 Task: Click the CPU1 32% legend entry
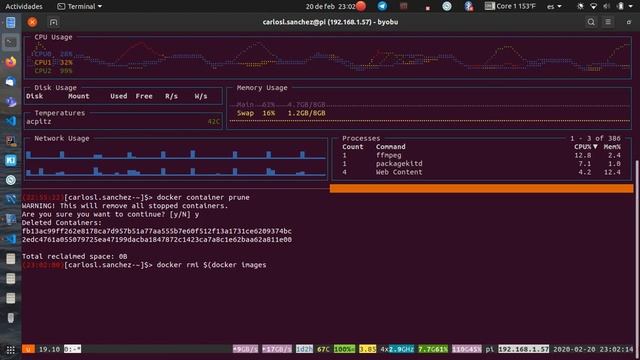[x=53, y=62]
